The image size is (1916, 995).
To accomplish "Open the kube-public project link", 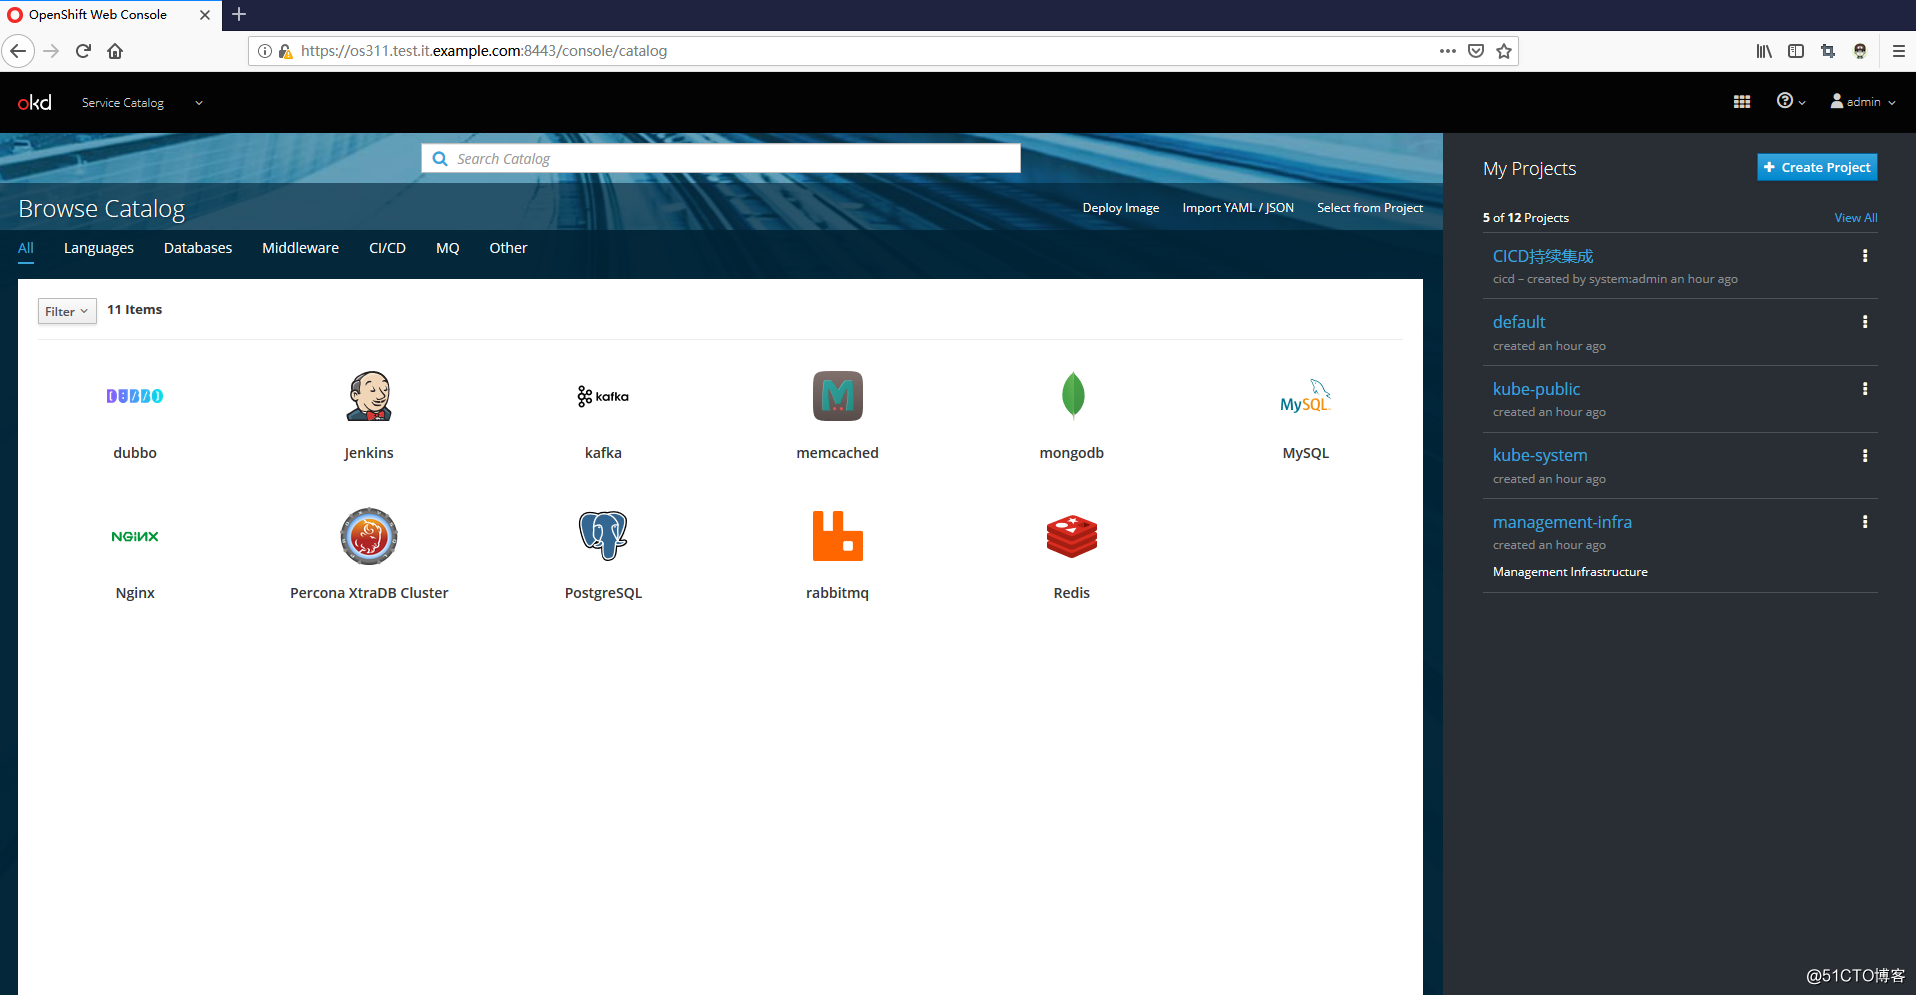I will click(1536, 389).
